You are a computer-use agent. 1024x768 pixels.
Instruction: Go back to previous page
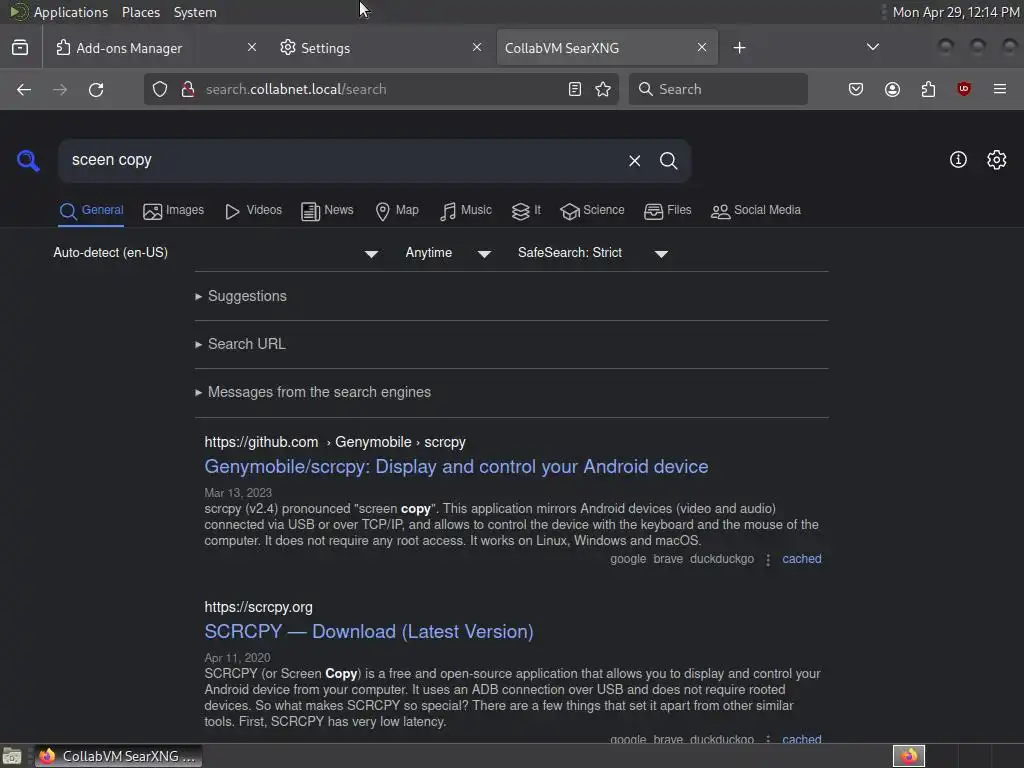point(24,89)
